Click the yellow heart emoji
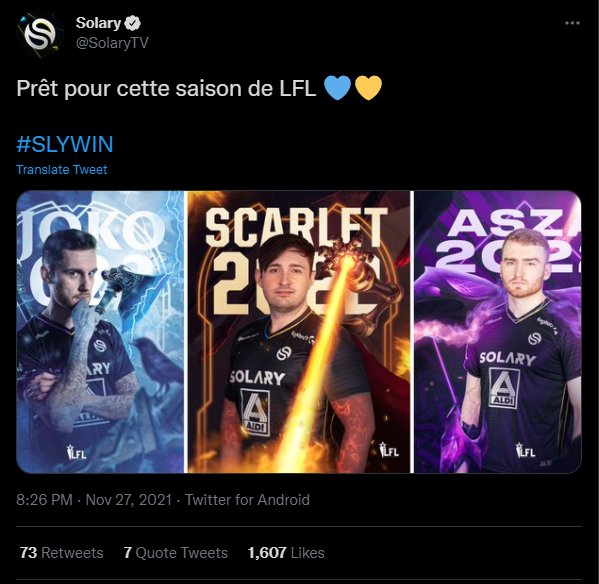 click(368, 88)
